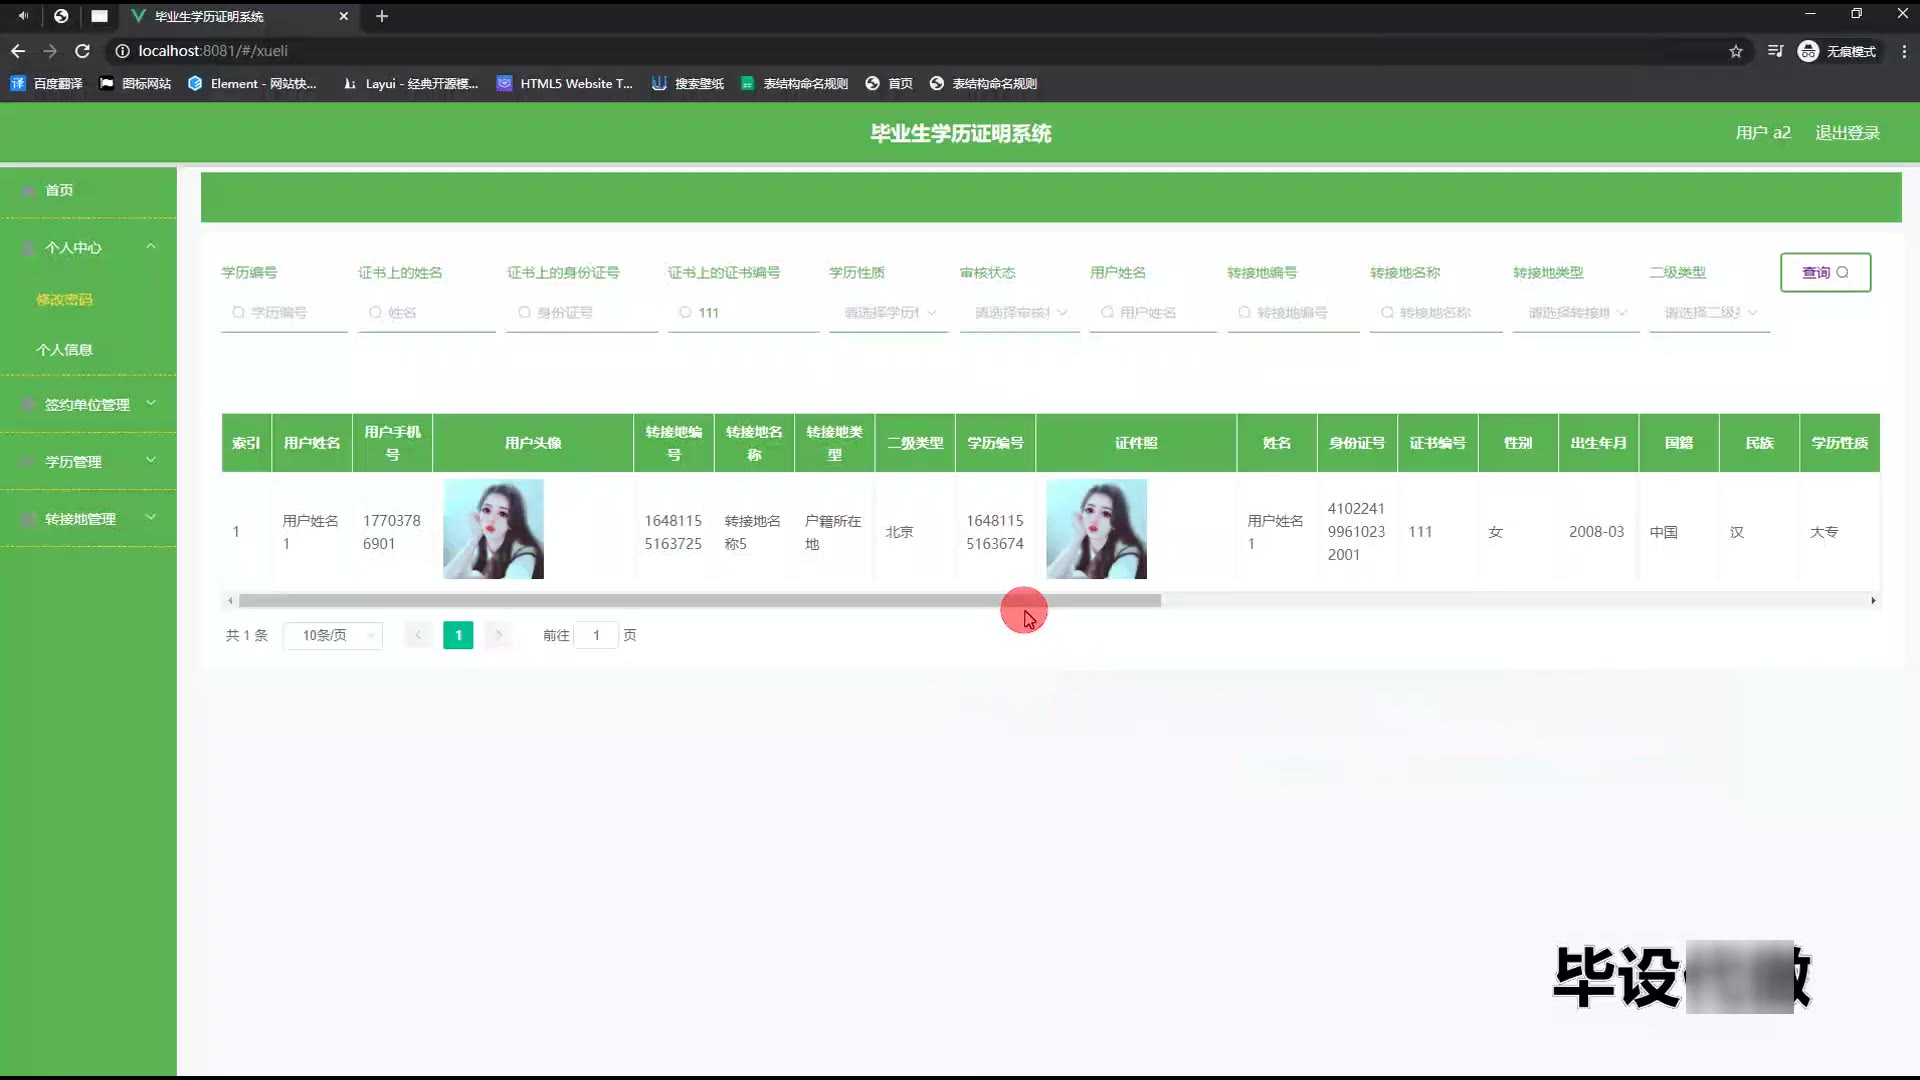This screenshot has width=1920, height=1080.
Task: Open the incognito 无痕模式 indicator
Action: 1837,51
